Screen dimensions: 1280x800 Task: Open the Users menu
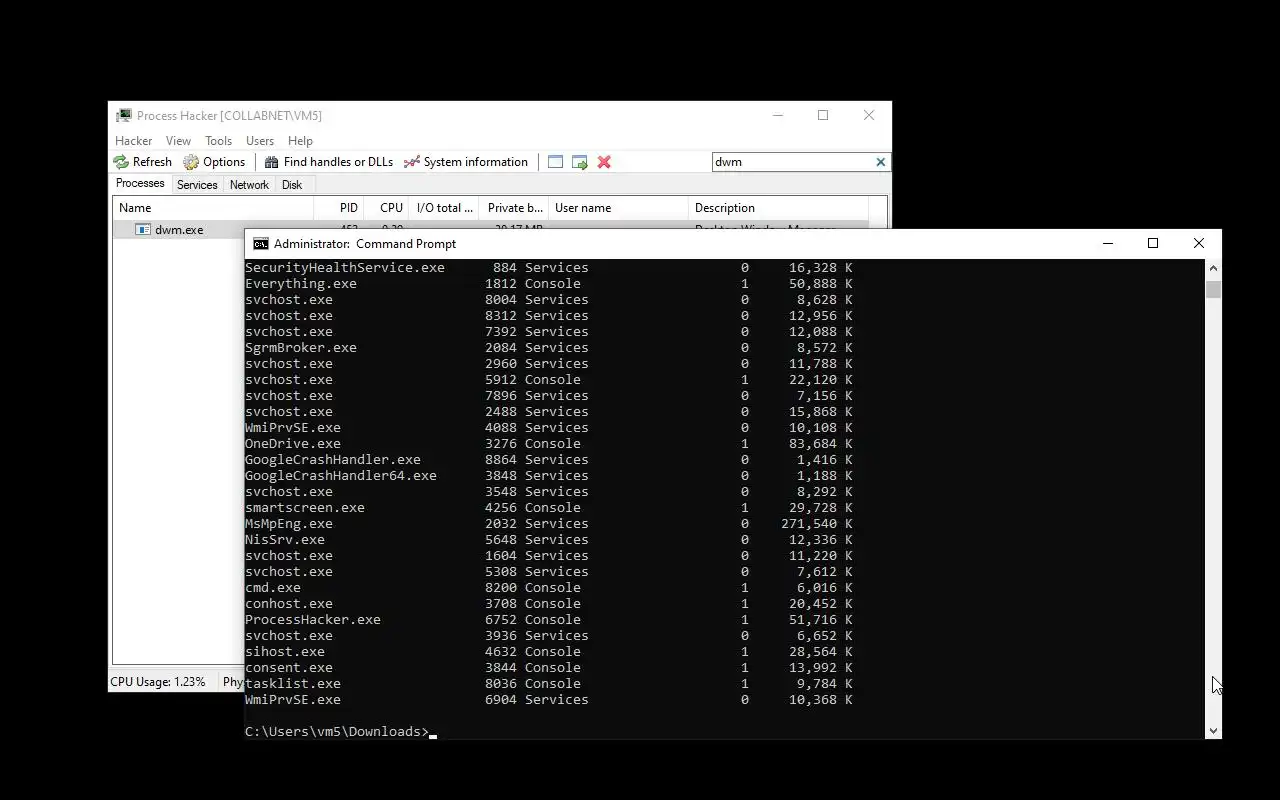click(260, 141)
